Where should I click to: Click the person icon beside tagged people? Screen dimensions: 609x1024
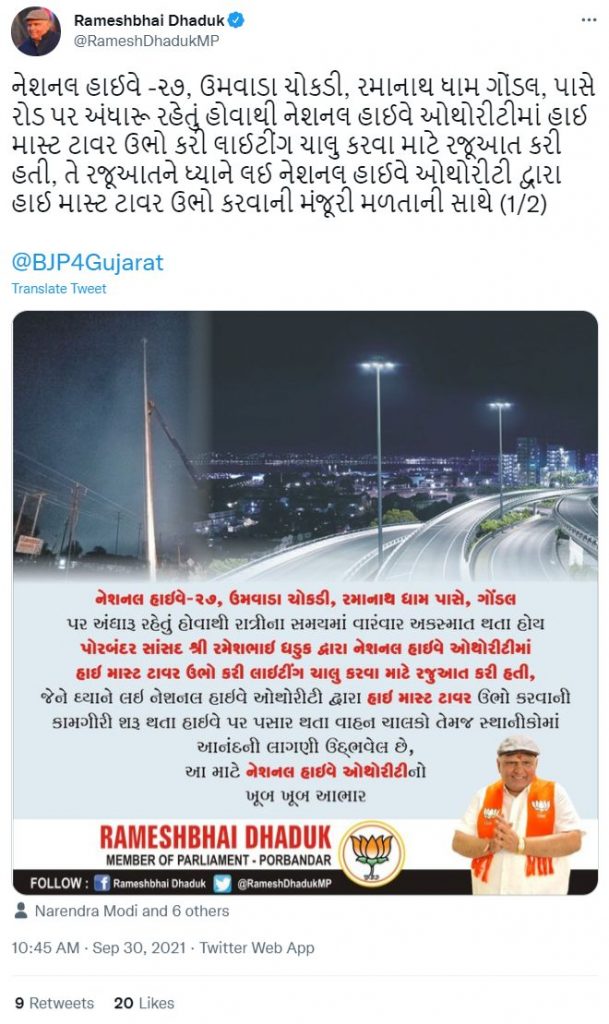(x=21, y=910)
